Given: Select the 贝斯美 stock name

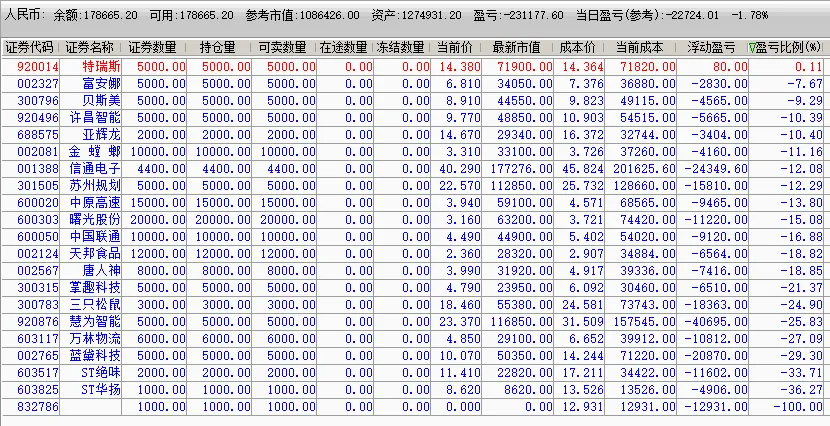Looking at the screenshot, I should pyautogui.click(x=102, y=101).
